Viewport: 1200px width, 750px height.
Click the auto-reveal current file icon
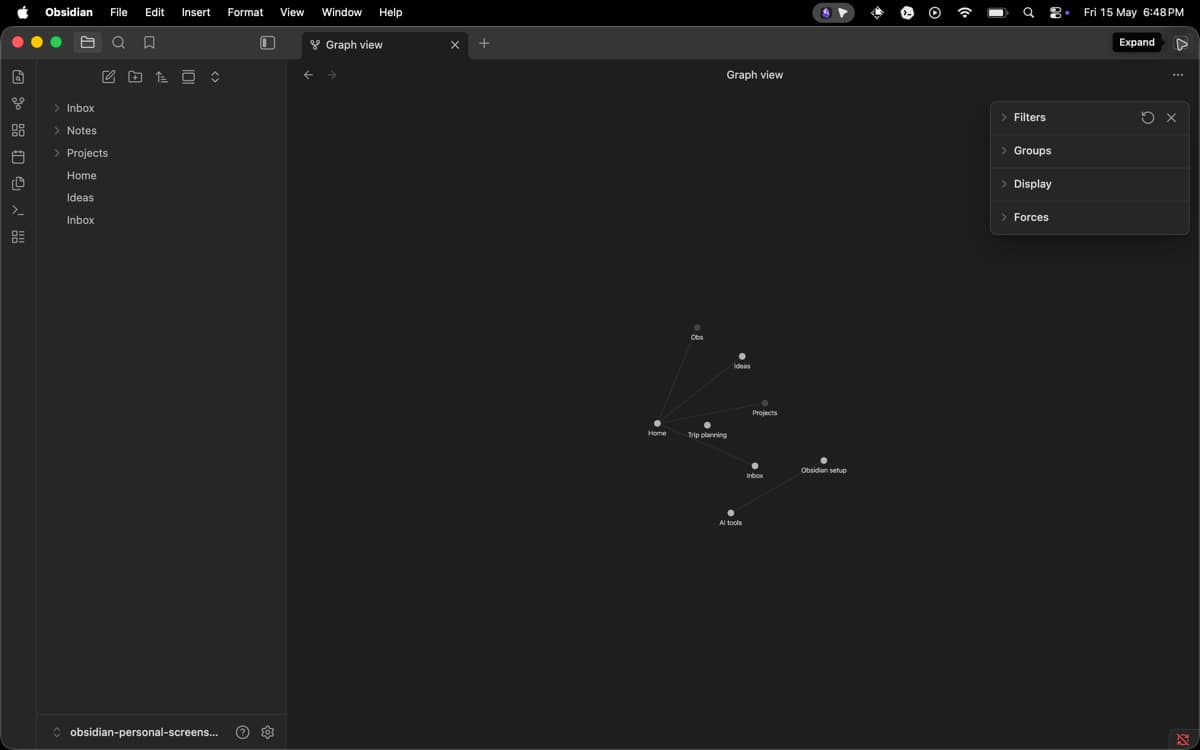[x=188, y=77]
